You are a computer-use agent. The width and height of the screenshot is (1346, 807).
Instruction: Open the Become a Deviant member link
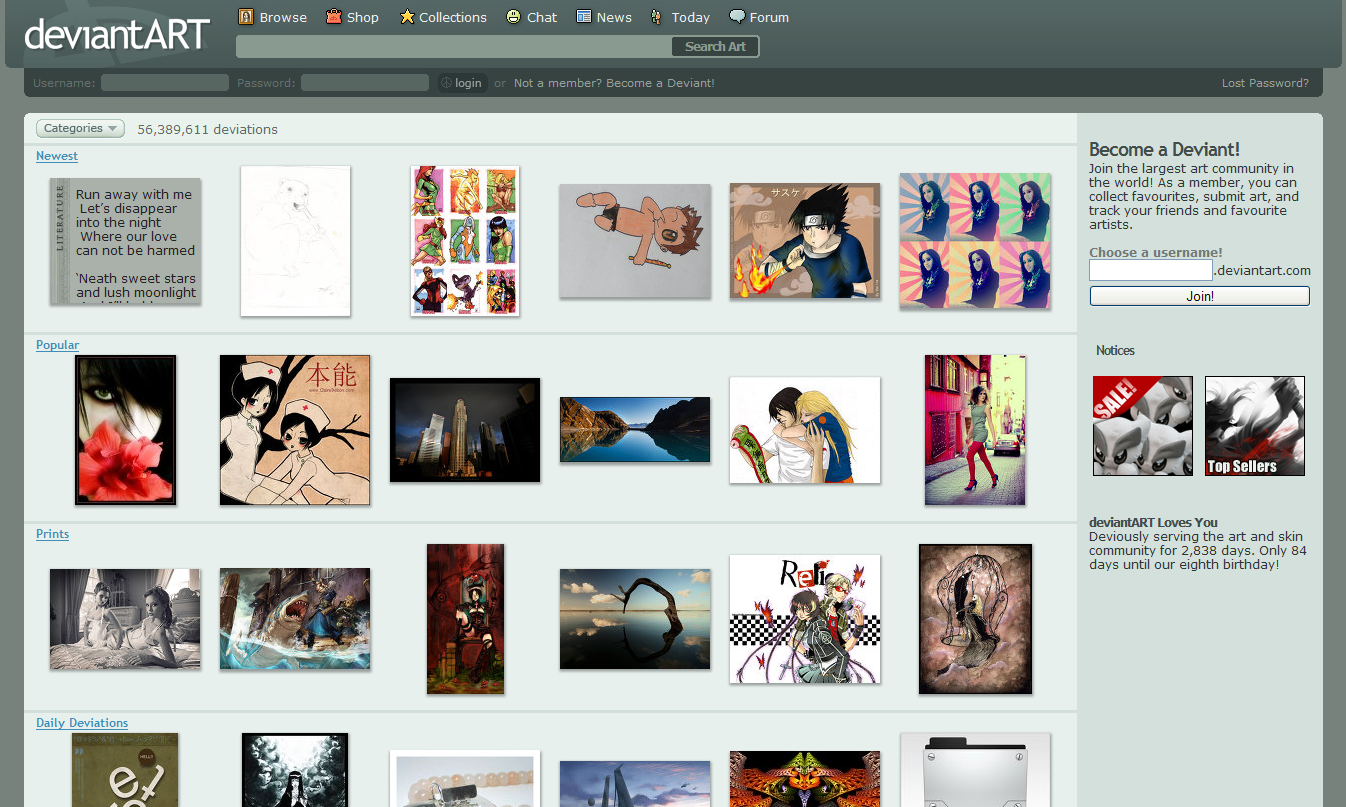[x=614, y=83]
